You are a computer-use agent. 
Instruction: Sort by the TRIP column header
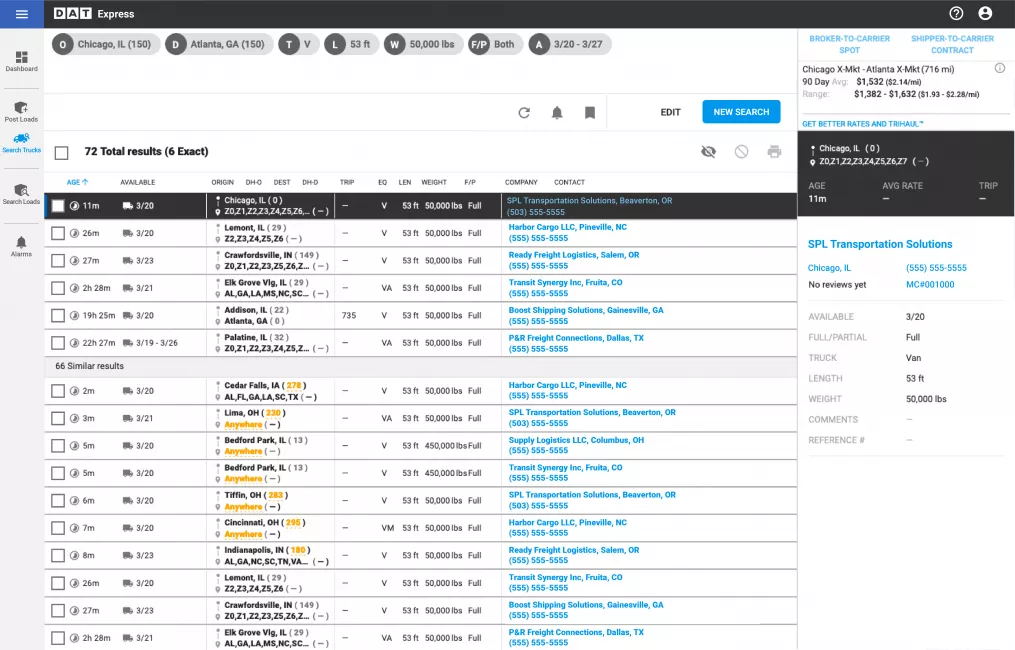pos(347,183)
